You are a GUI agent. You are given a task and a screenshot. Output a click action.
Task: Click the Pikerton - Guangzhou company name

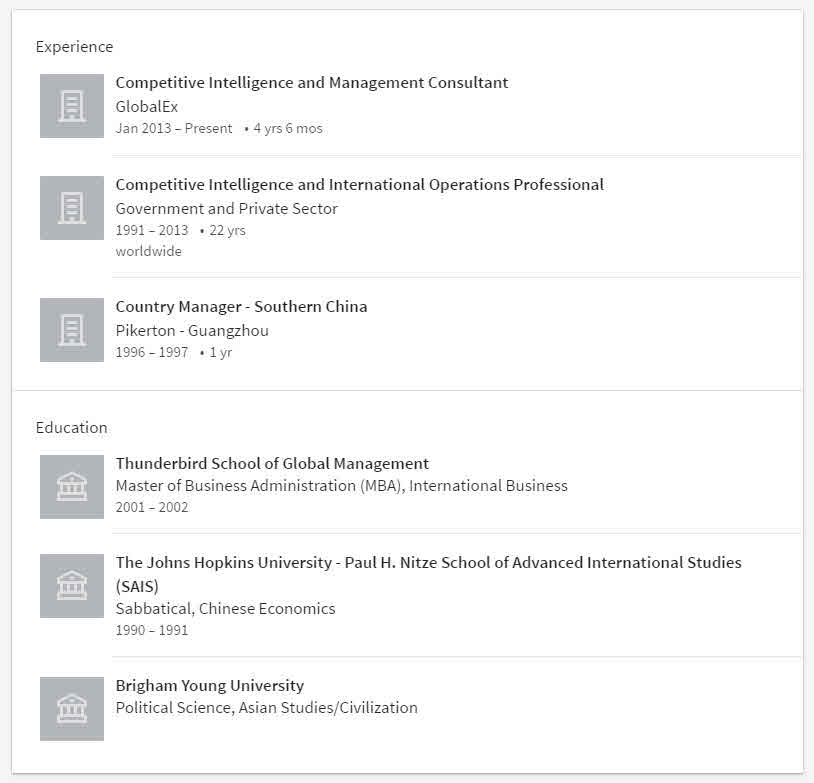(x=192, y=330)
